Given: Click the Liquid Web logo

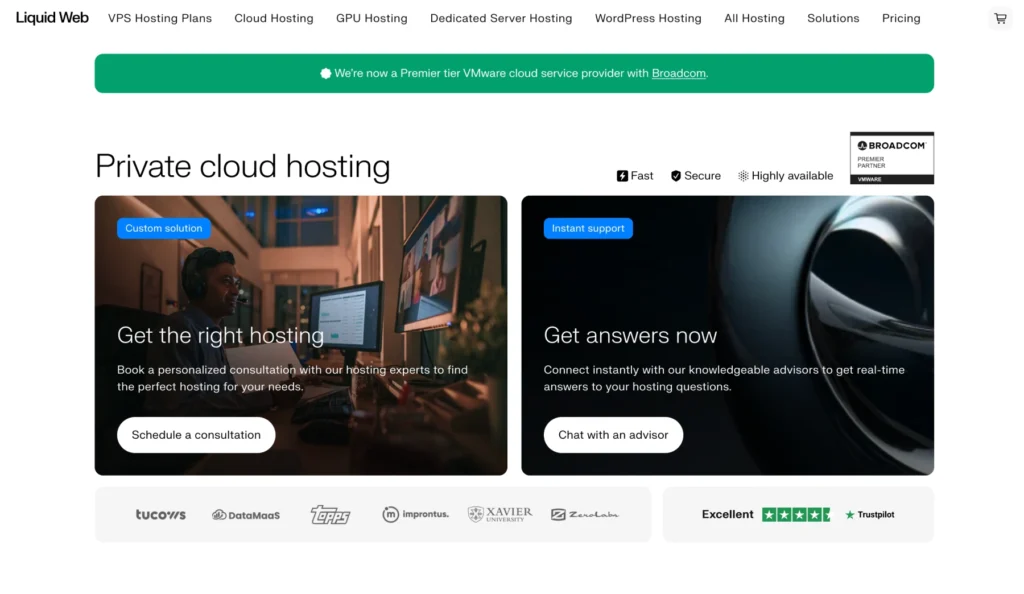Looking at the screenshot, I should (x=51, y=17).
